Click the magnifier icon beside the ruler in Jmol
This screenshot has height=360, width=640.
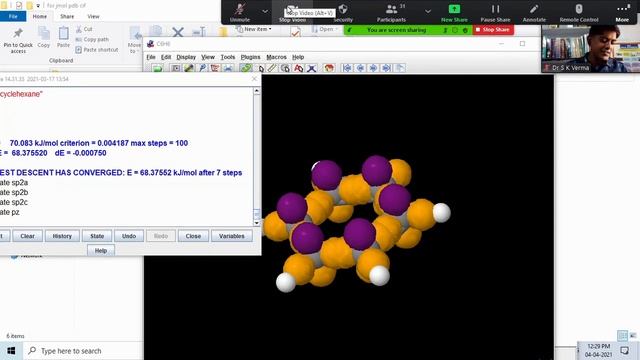[285, 68]
